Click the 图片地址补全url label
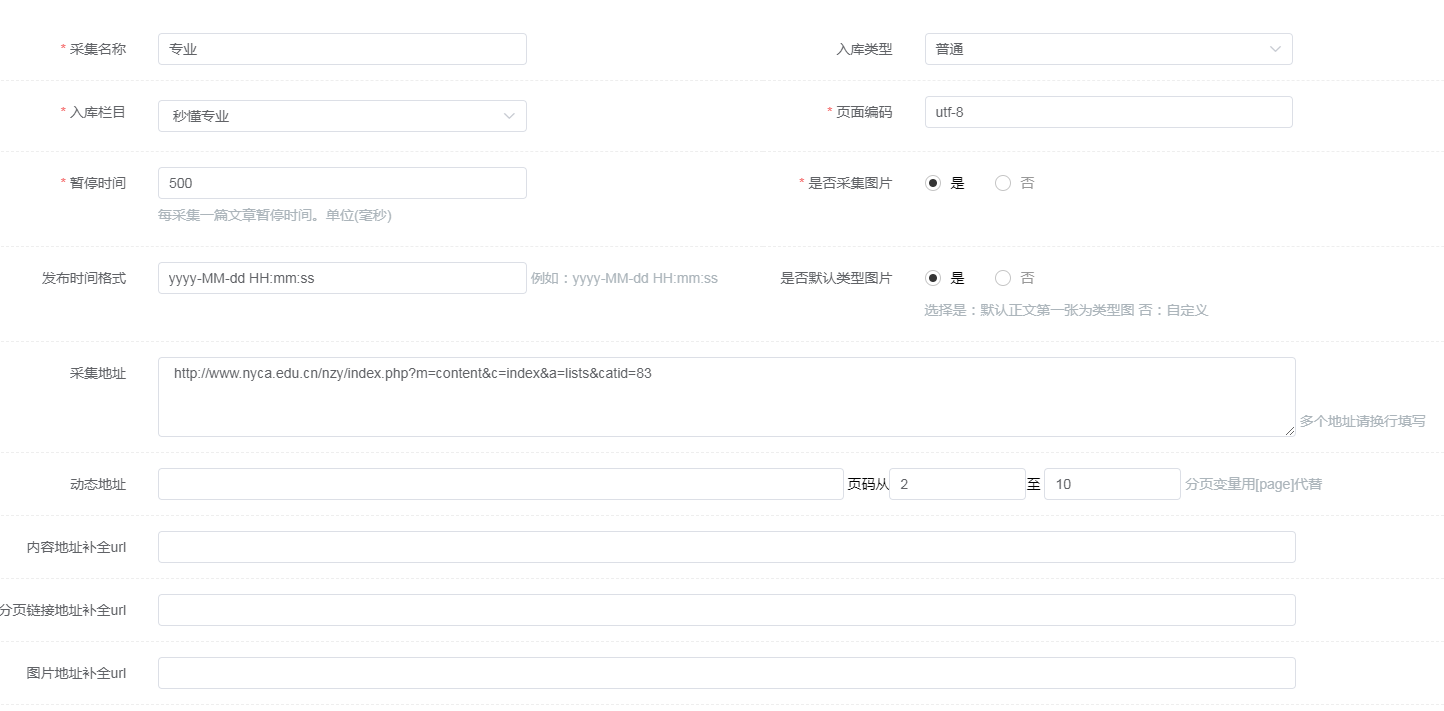The height and width of the screenshot is (711, 1444). click(x=76, y=673)
